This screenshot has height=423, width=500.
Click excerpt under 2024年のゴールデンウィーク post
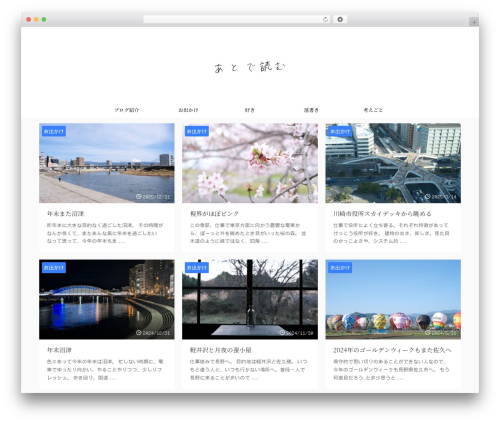[x=391, y=370]
